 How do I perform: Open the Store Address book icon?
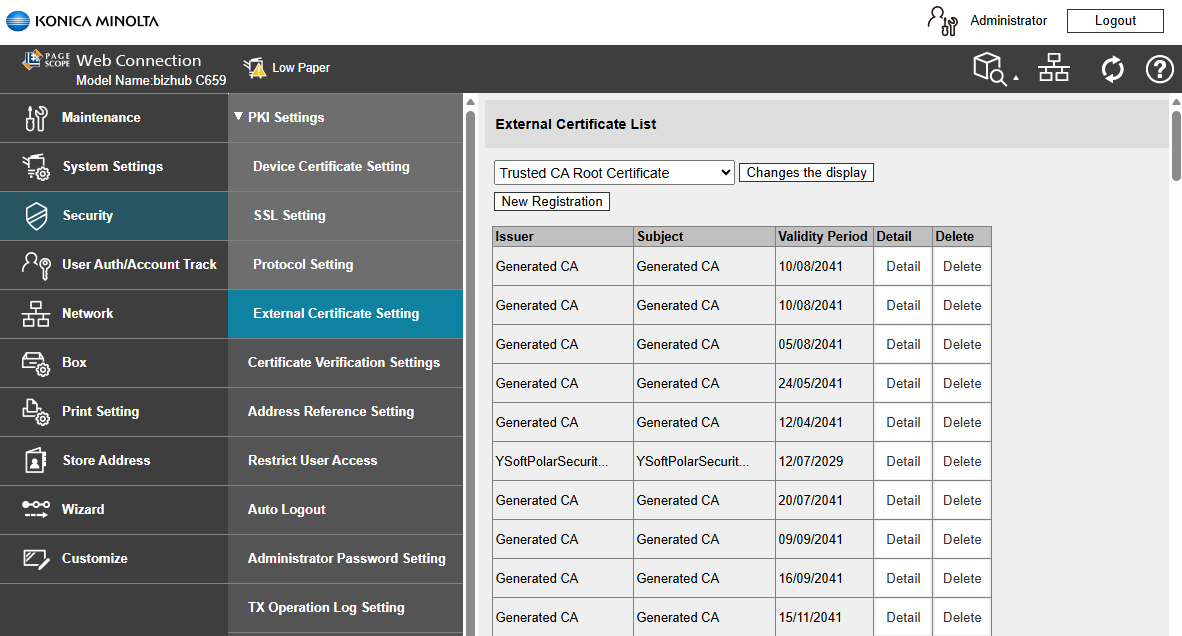[36, 460]
